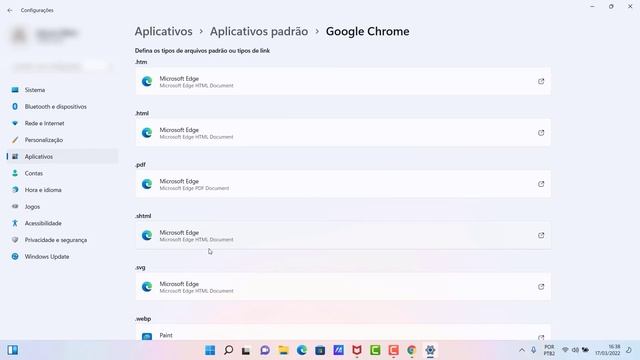Open Personalização settings
This screenshot has width=640, height=360.
62,140
